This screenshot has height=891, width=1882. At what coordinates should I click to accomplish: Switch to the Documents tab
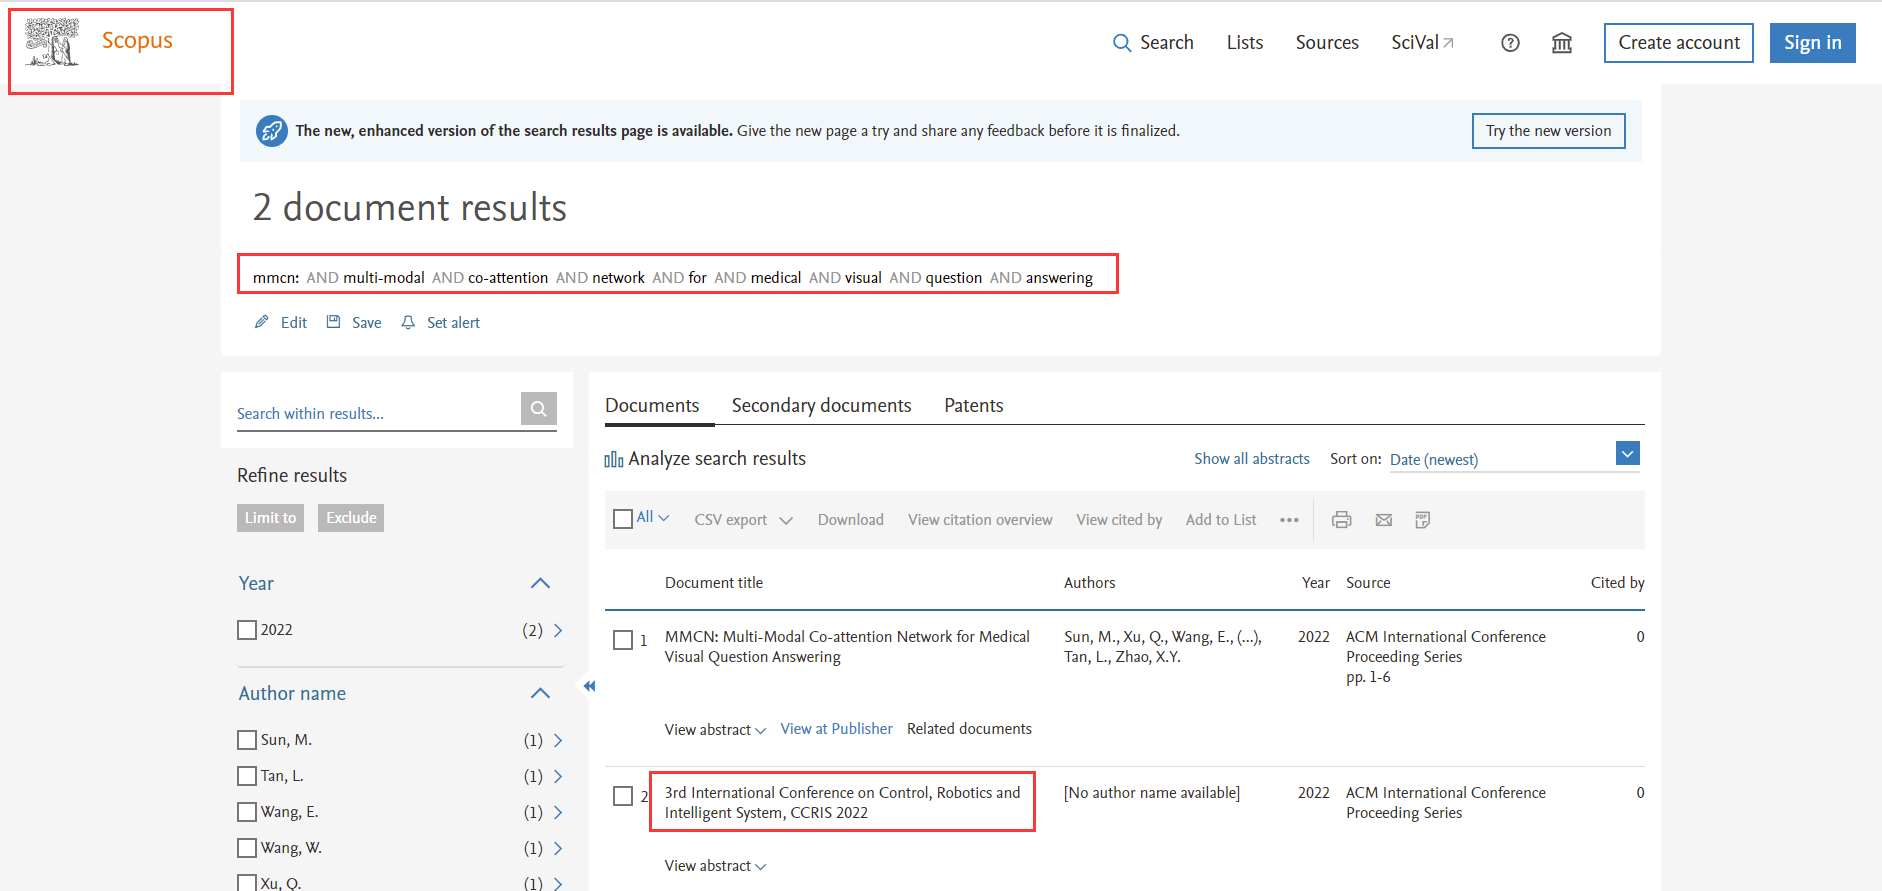[x=652, y=406]
